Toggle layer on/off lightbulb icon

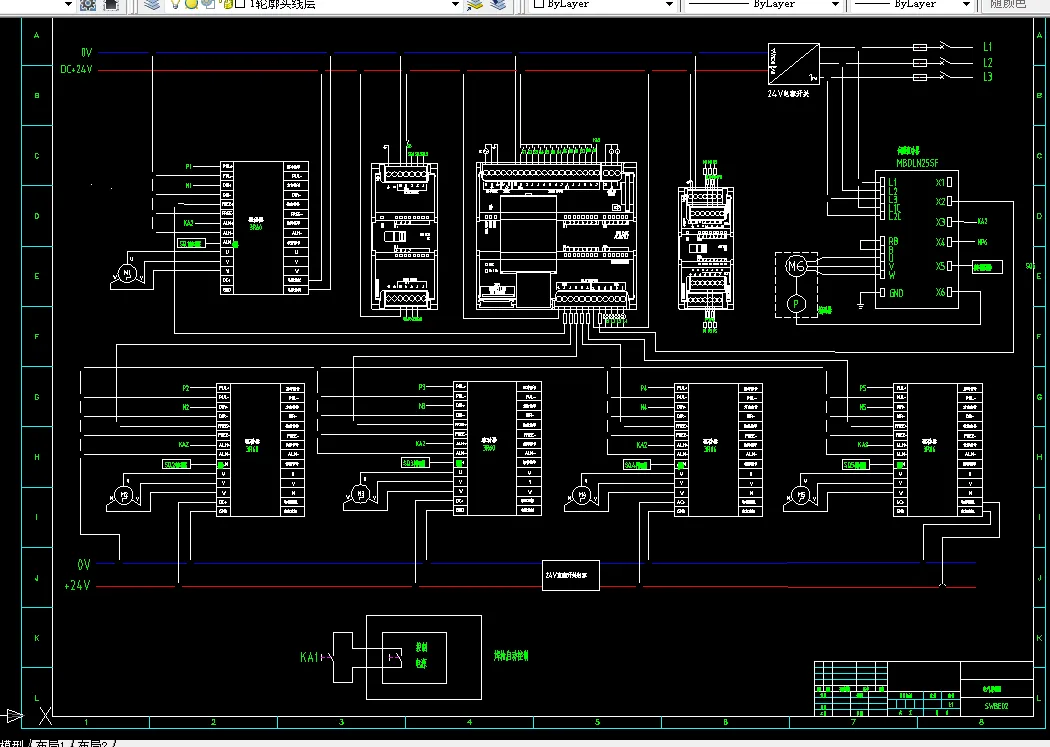pyautogui.click(x=175, y=4)
